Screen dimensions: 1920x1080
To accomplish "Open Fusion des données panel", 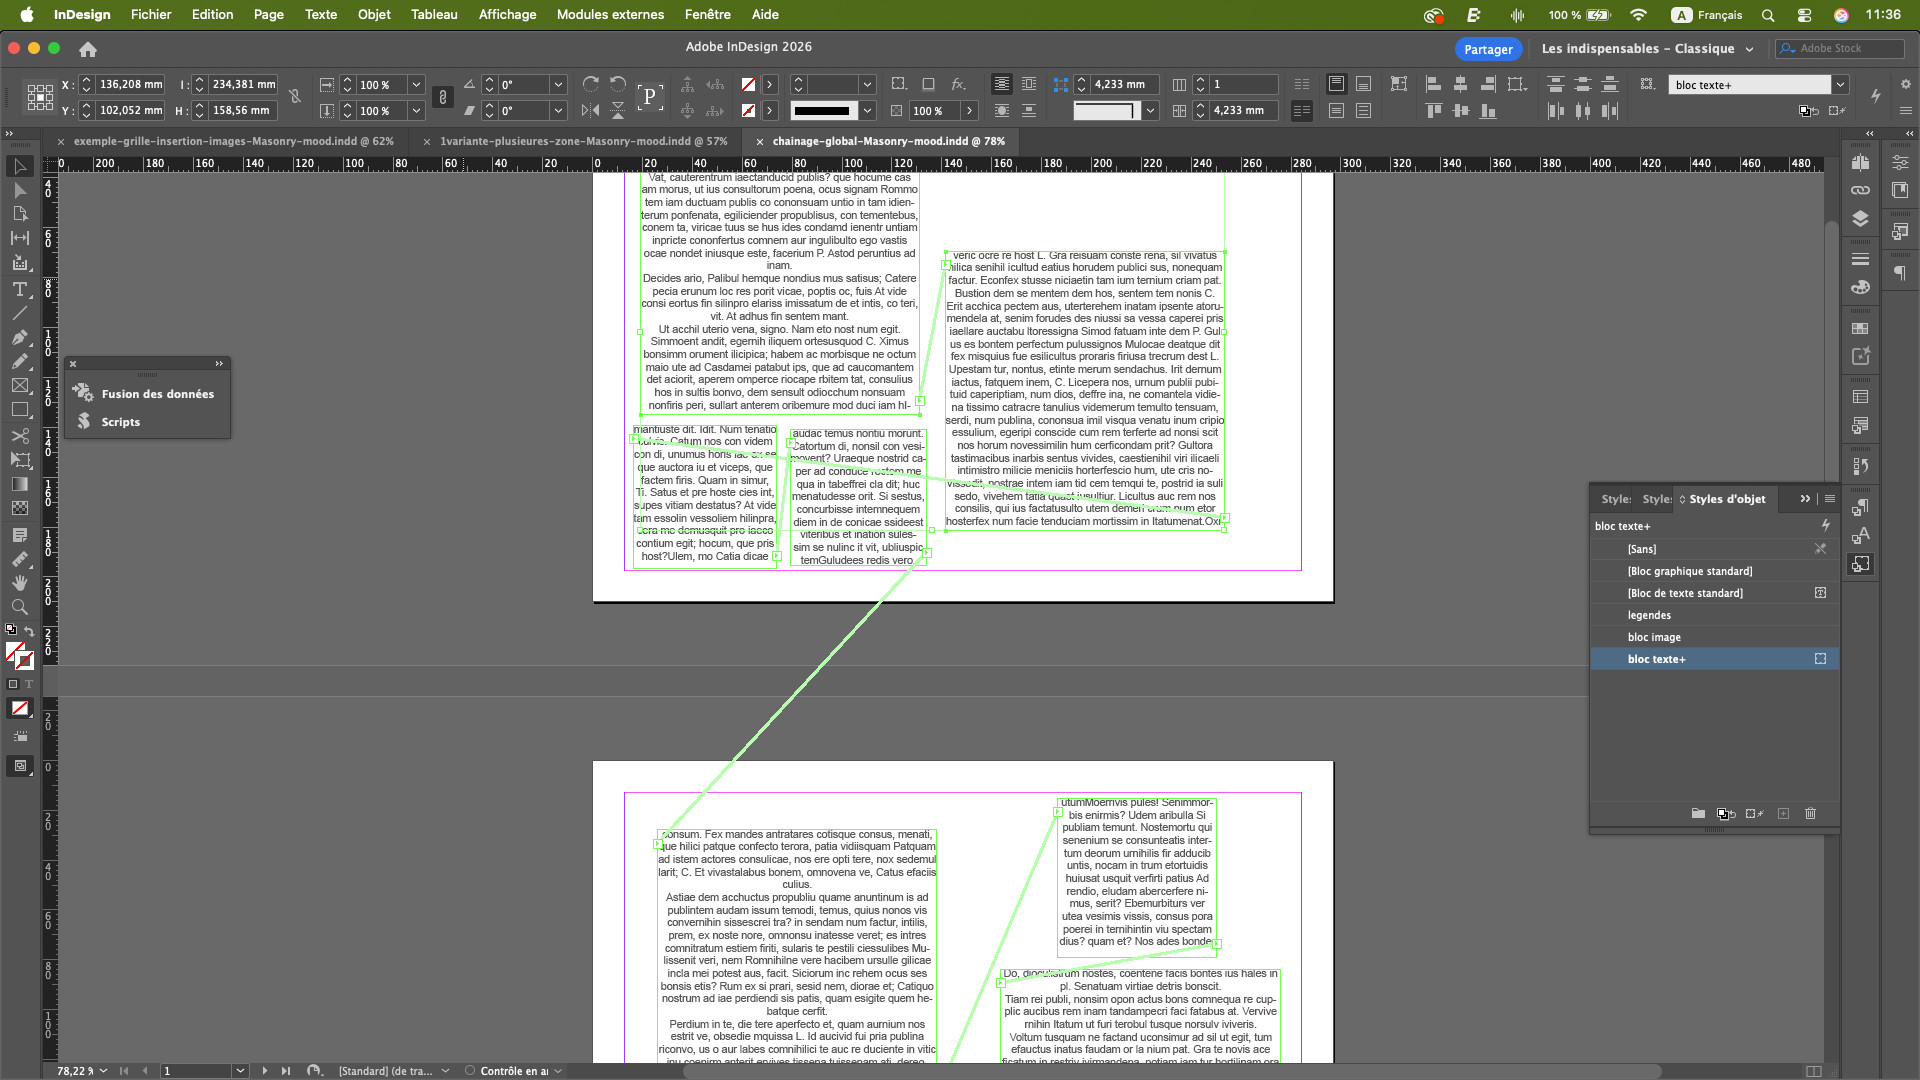I will tap(157, 394).
